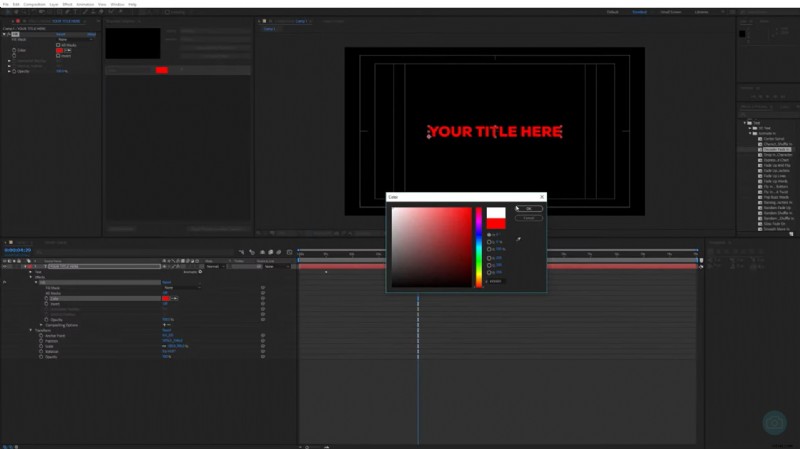Open the Composition menu

(35, 4)
